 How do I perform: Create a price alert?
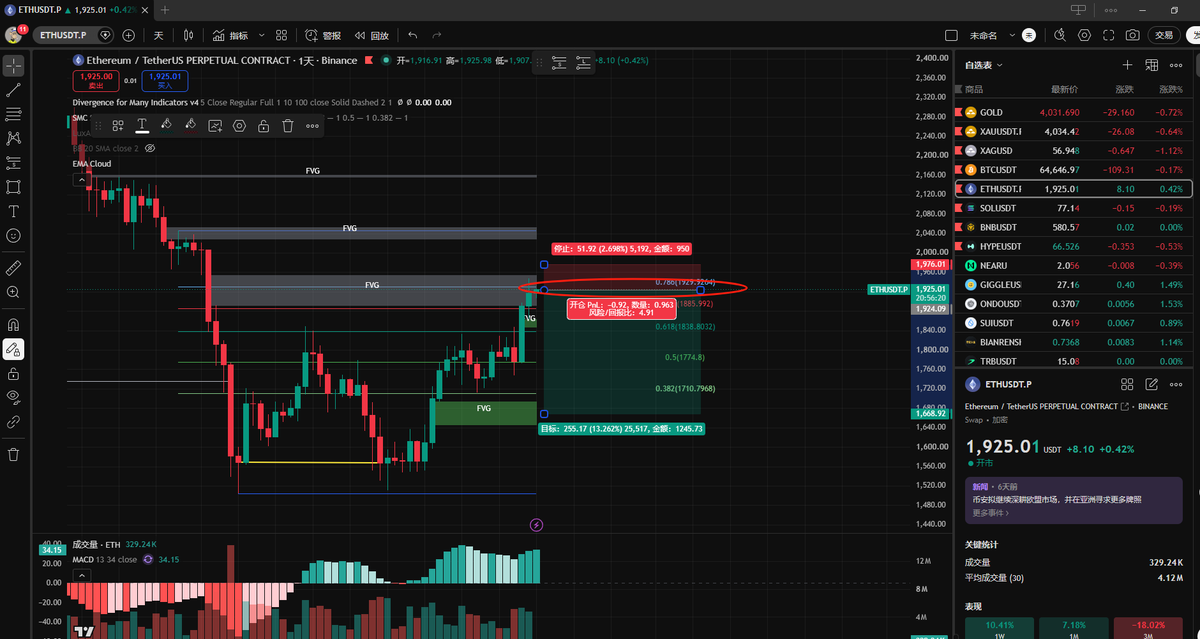tap(324, 35)
